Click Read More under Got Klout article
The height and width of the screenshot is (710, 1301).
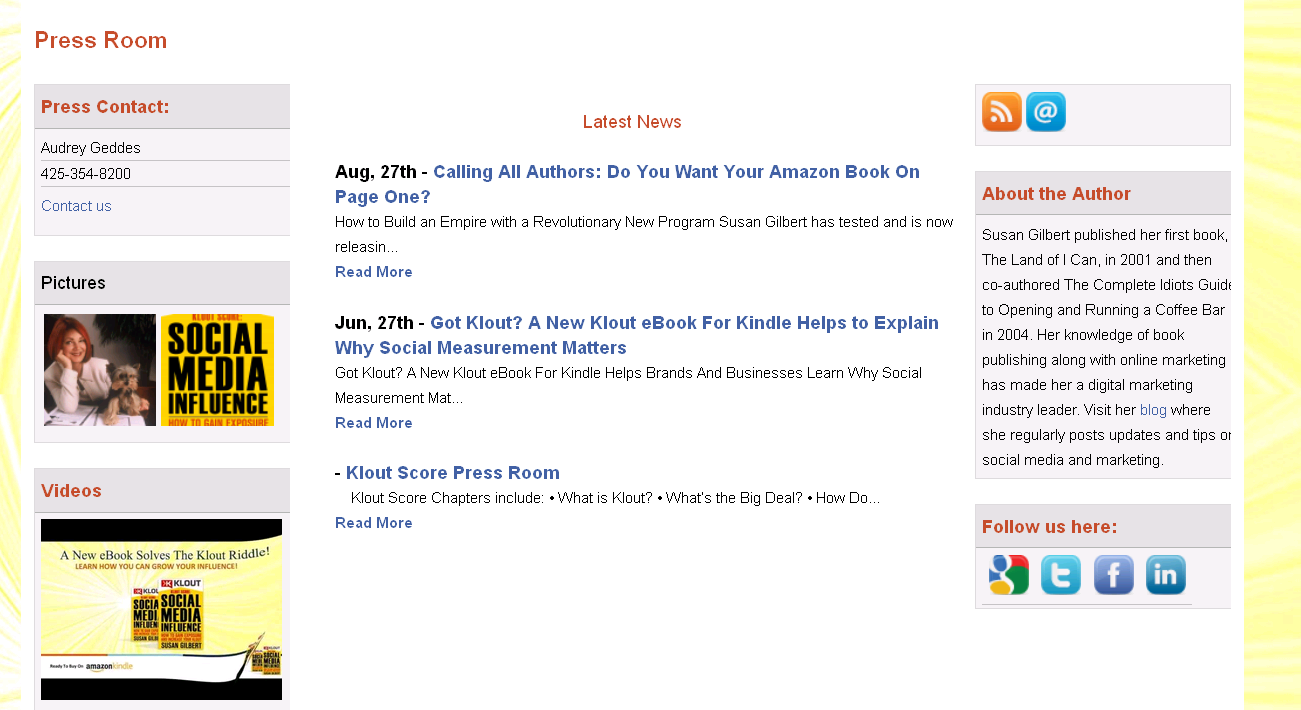point(373,423)
